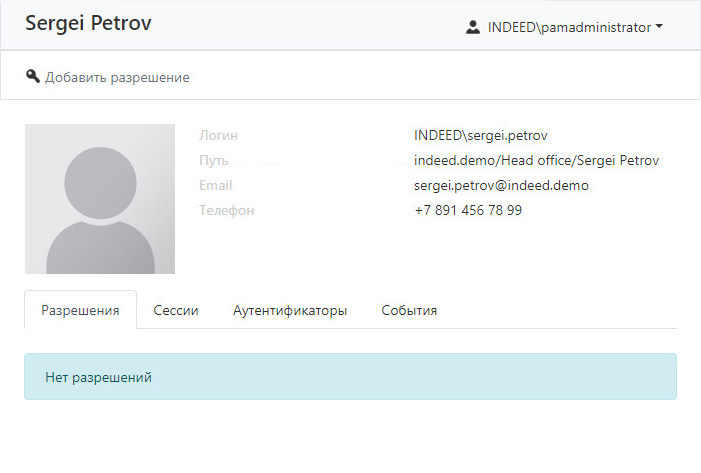Click the profile avatar placeholder image

tap(100, 199)
